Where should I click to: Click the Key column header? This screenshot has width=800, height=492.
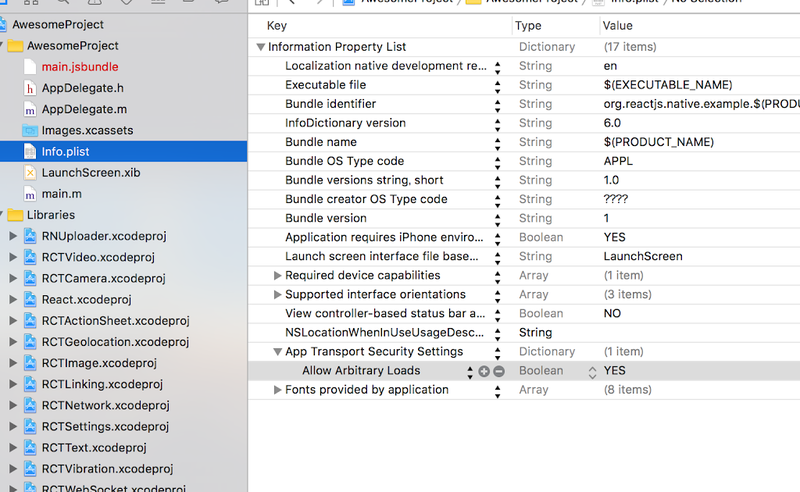click(277, 26)
